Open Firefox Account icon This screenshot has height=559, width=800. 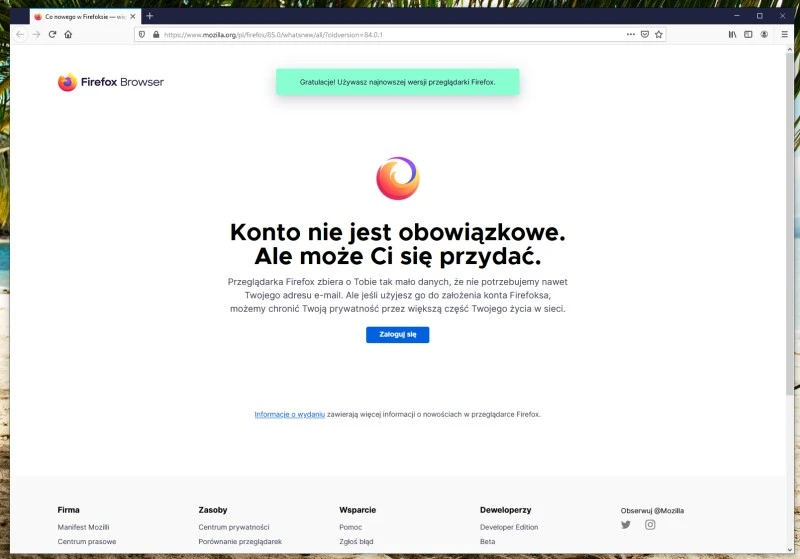coord(764,35)
